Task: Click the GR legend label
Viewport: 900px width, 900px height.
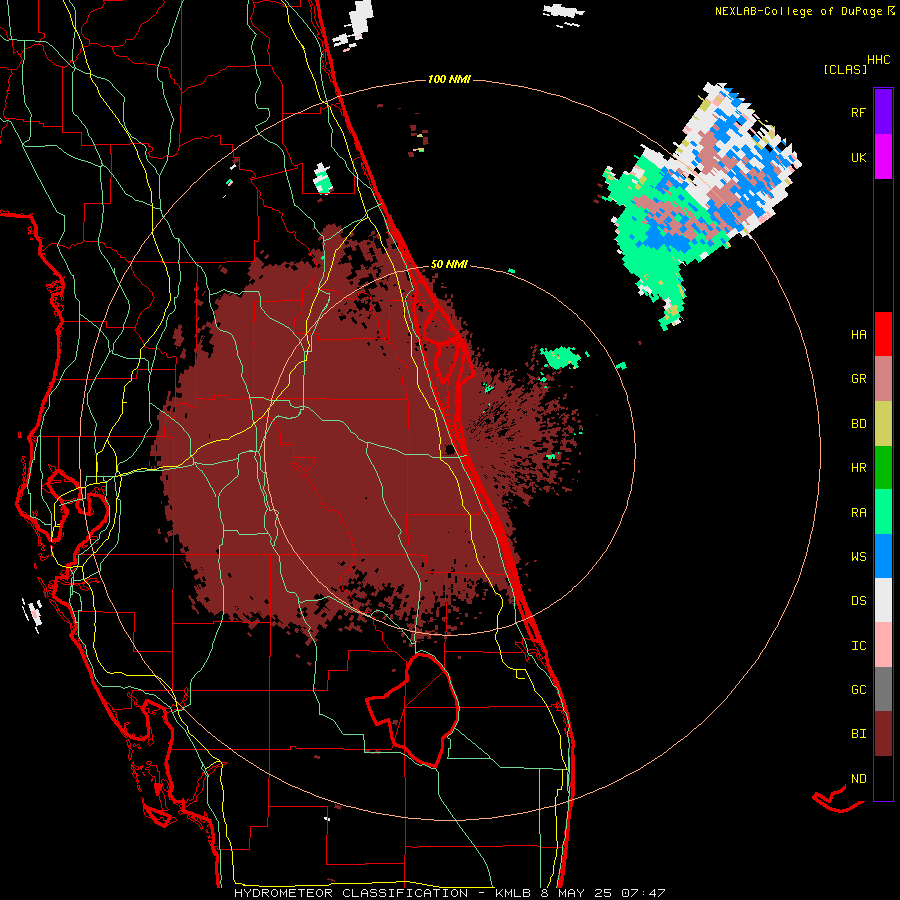Action: [x=858, y=379]
